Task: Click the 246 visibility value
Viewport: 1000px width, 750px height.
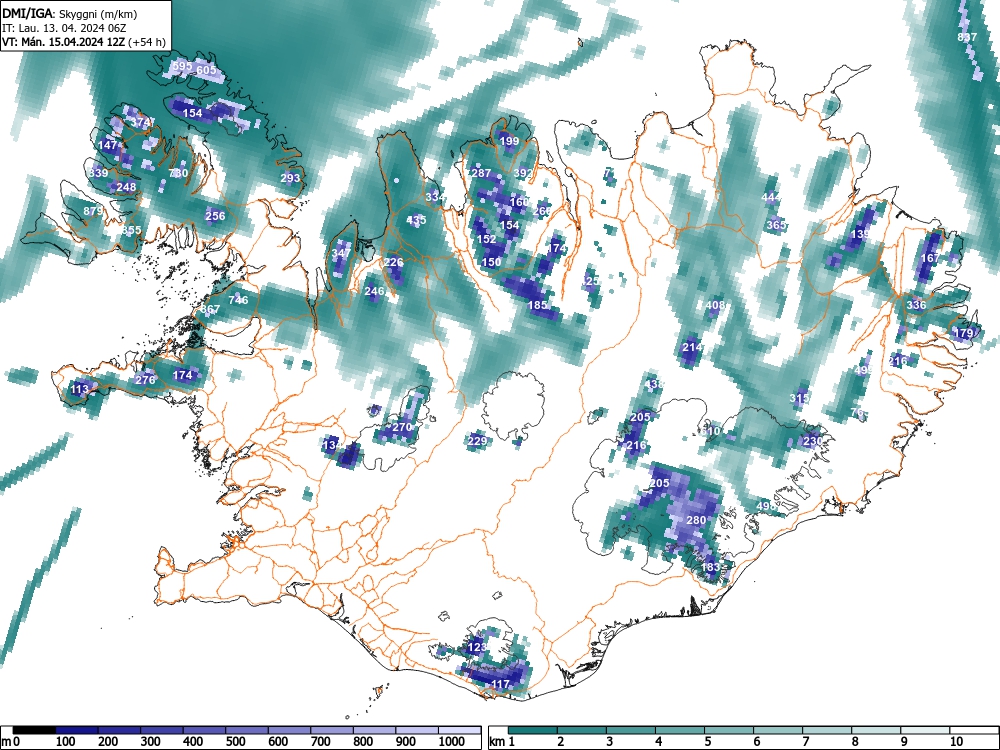Action: tap(374, 291)
